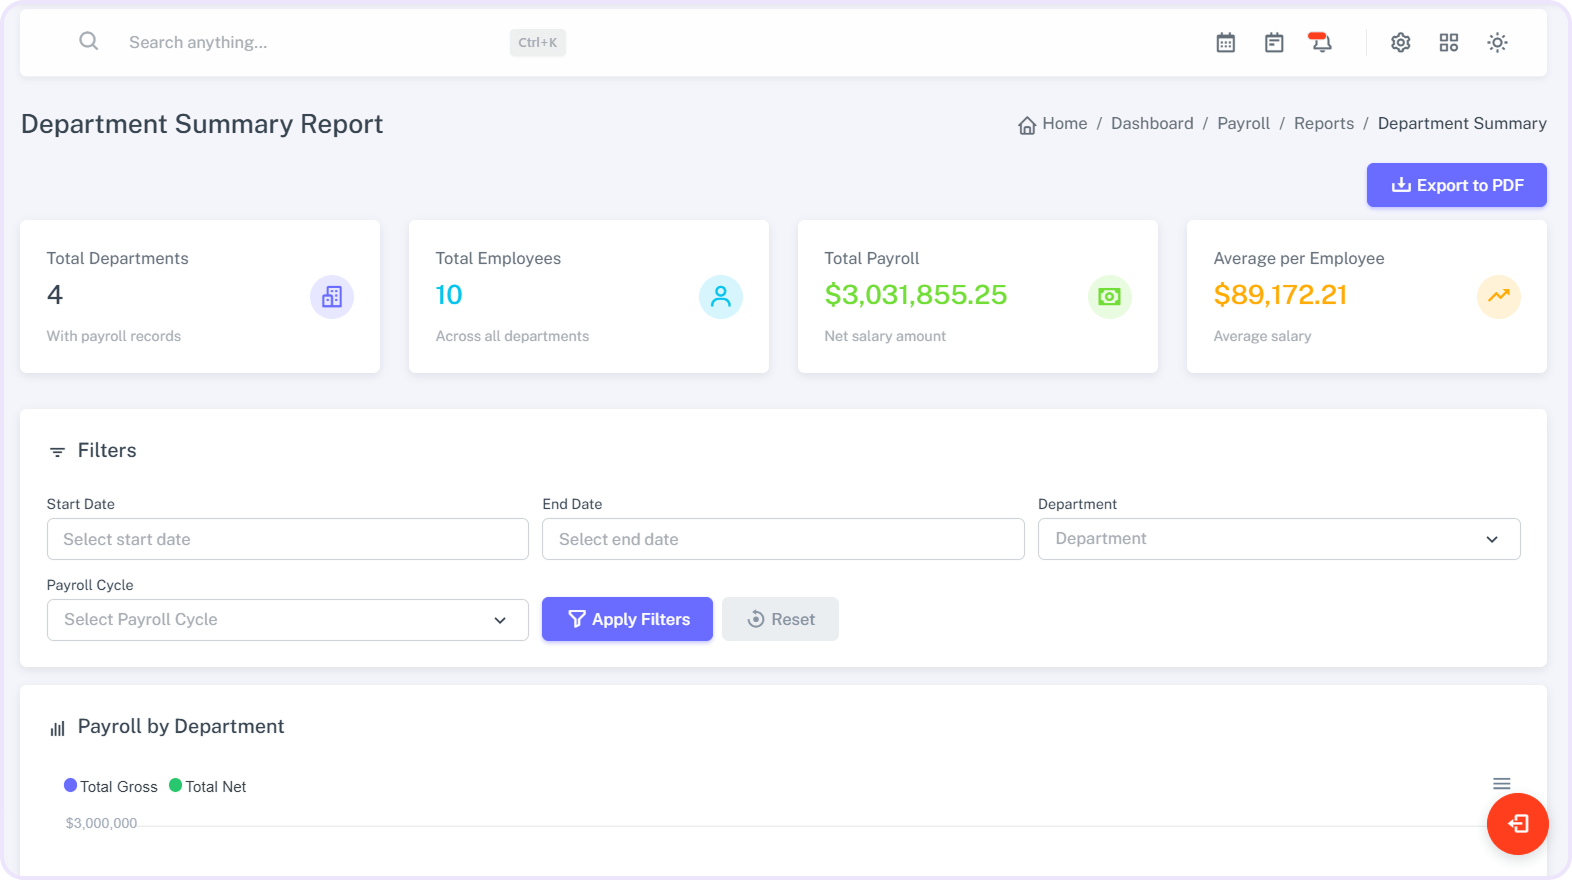Open the Select Payroll Cycle dropdown
Screen dimensions: 1572x880
(287, 620)
